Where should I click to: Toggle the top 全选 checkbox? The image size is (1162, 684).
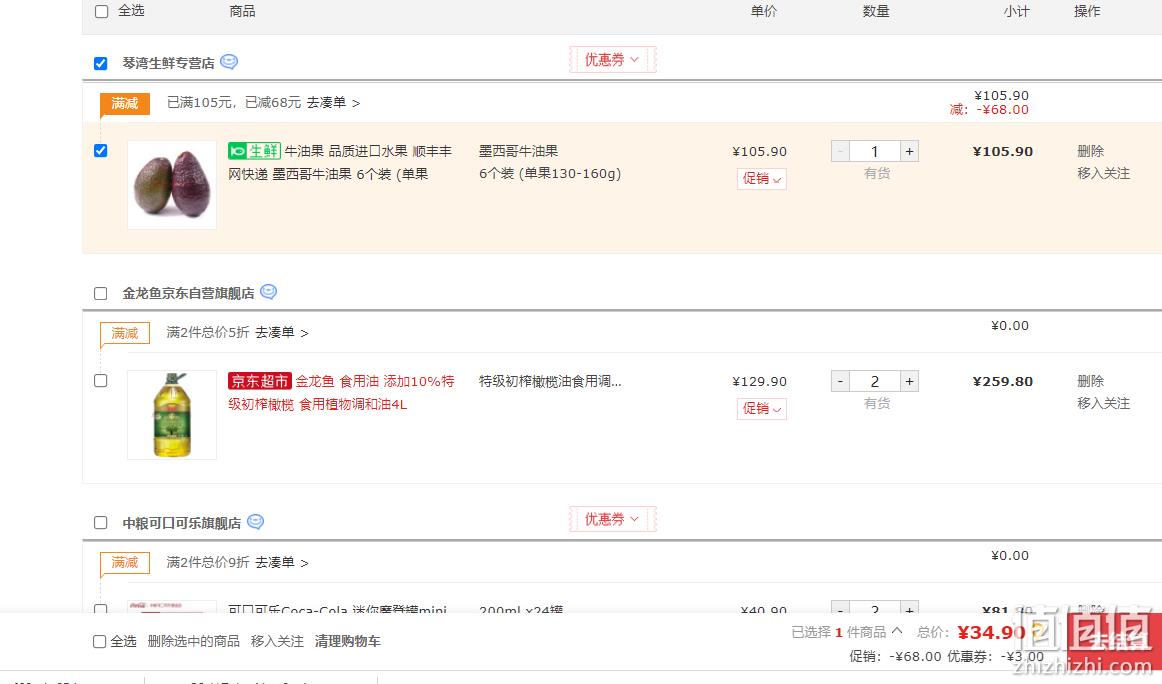pos(102,11)
